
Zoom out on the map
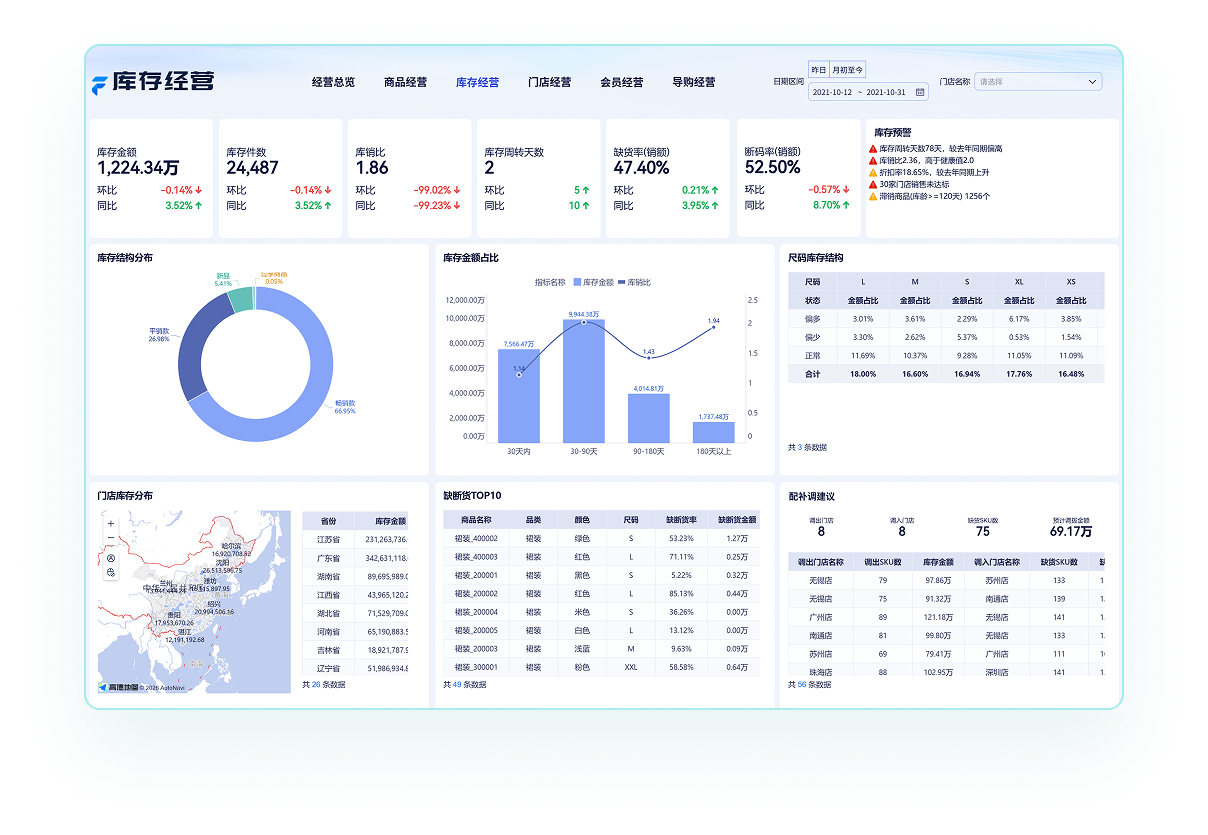(x=111, y=539)
